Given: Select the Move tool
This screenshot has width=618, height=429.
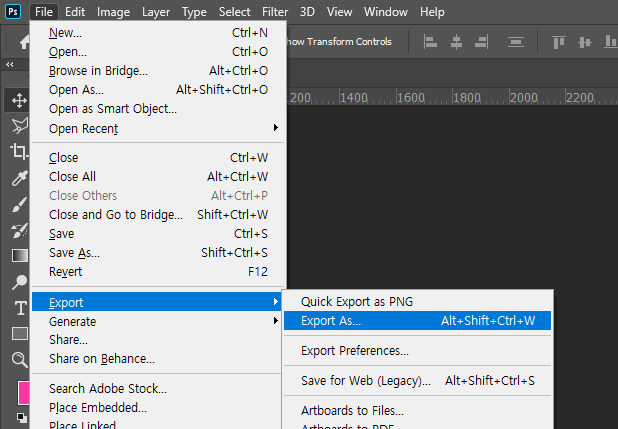Looking at the screenshot, I should (19, 101).
